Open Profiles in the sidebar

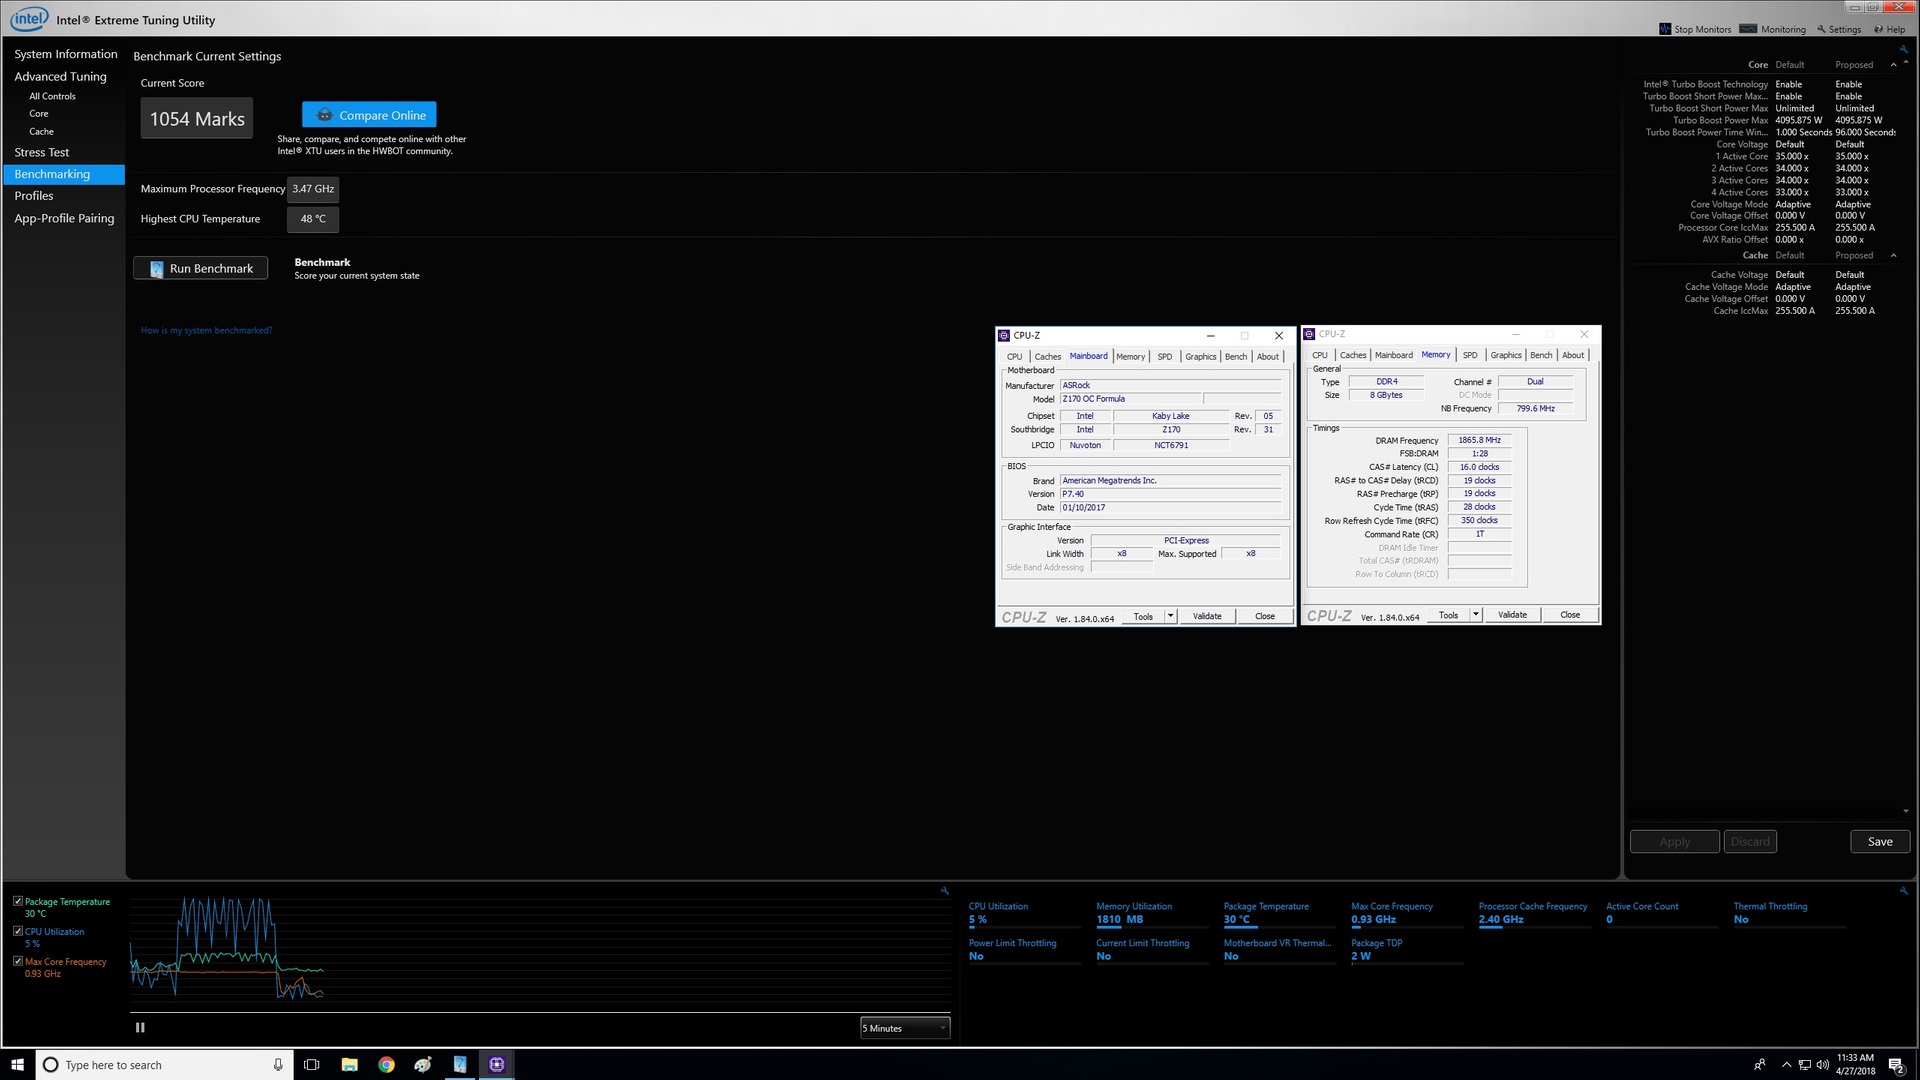[34, 196]
